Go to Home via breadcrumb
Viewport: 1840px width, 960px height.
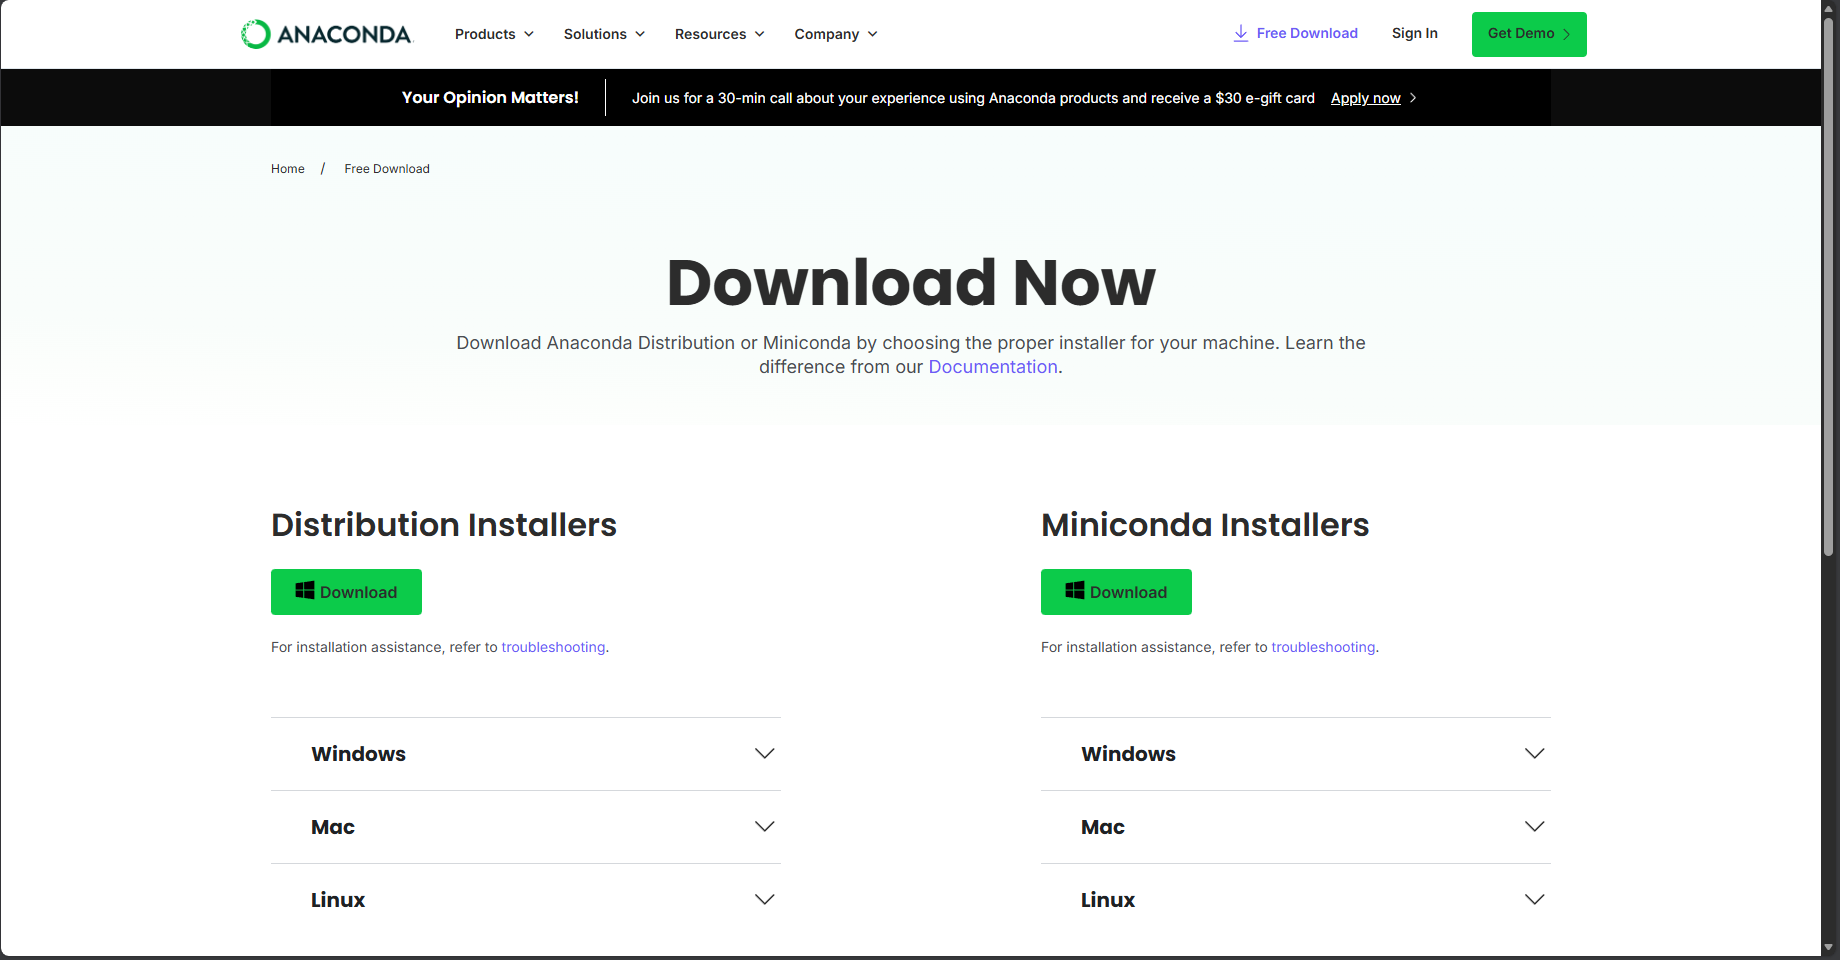pyautogui.click(x=287, y=169)
